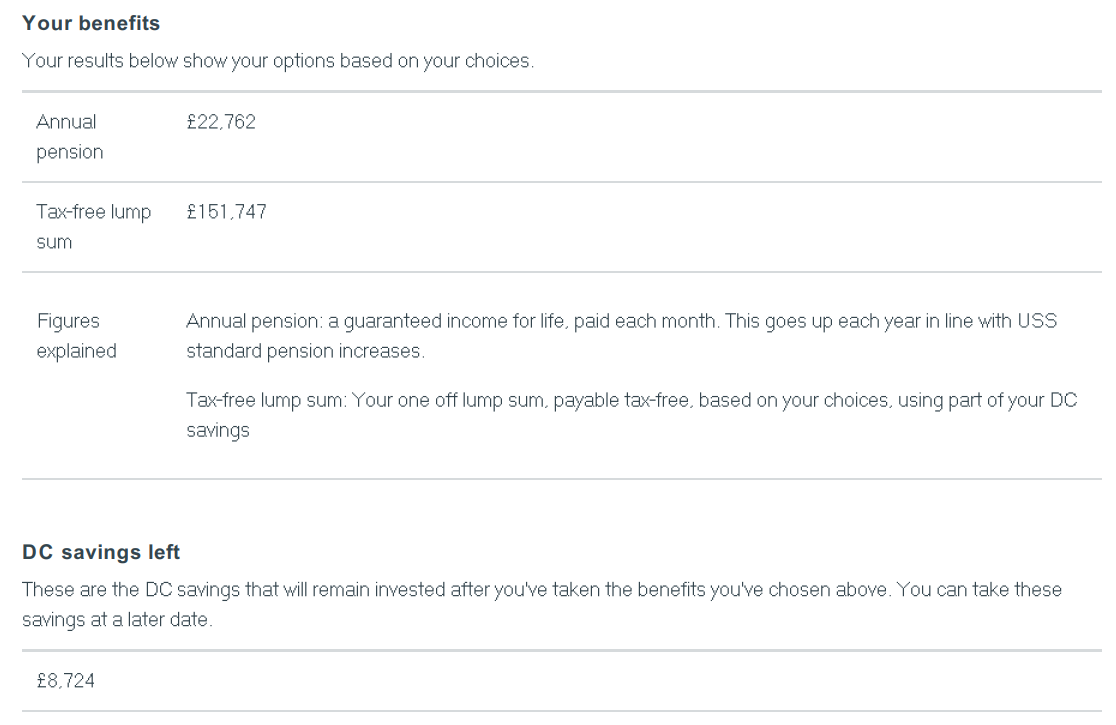Click the word 'sum' under Tax-free lump
Image resolution: width=1116 pixels, height=725 pixels.
54,243
